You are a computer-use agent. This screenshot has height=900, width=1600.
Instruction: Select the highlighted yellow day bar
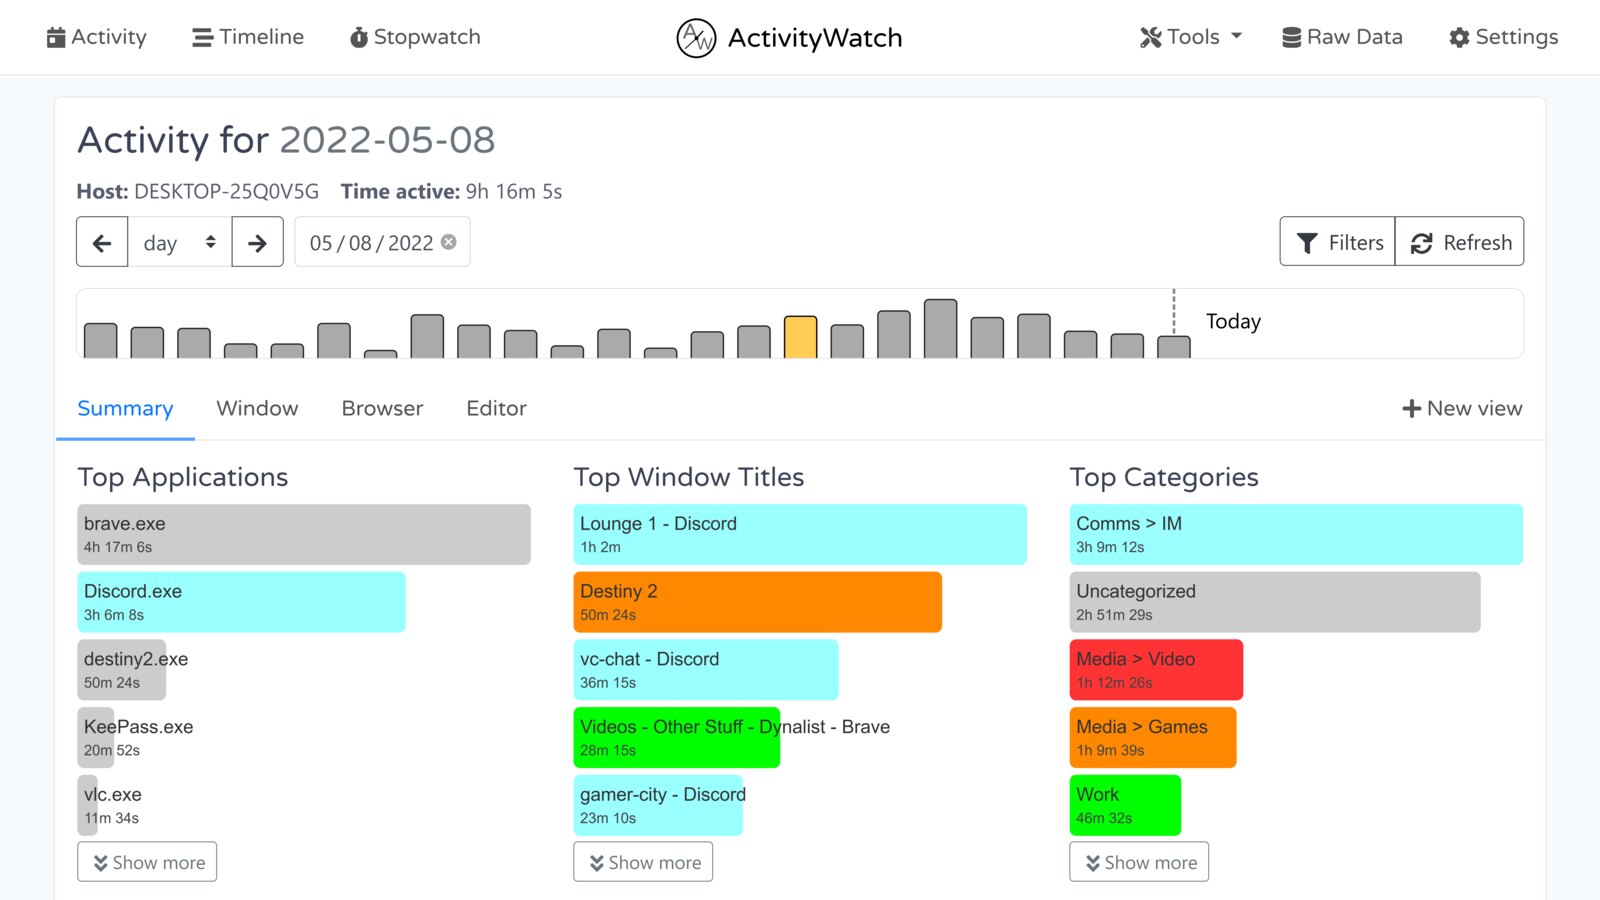[x=801, y=337]
